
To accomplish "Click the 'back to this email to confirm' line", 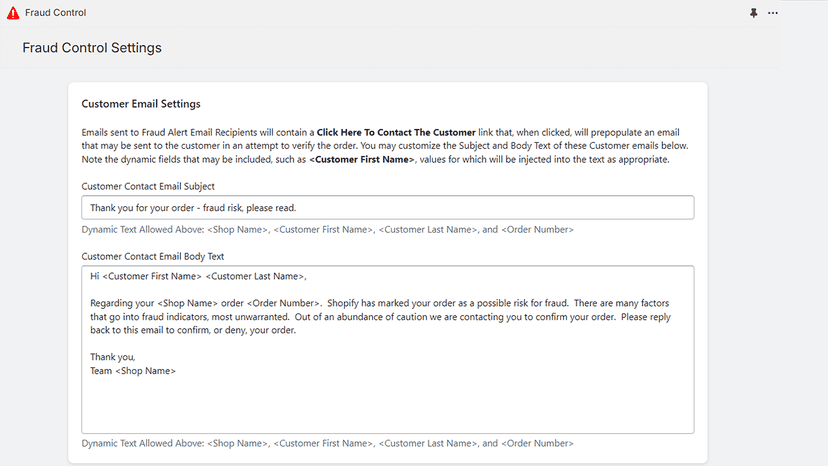I will pyautogui.click(x=193, y=330).
